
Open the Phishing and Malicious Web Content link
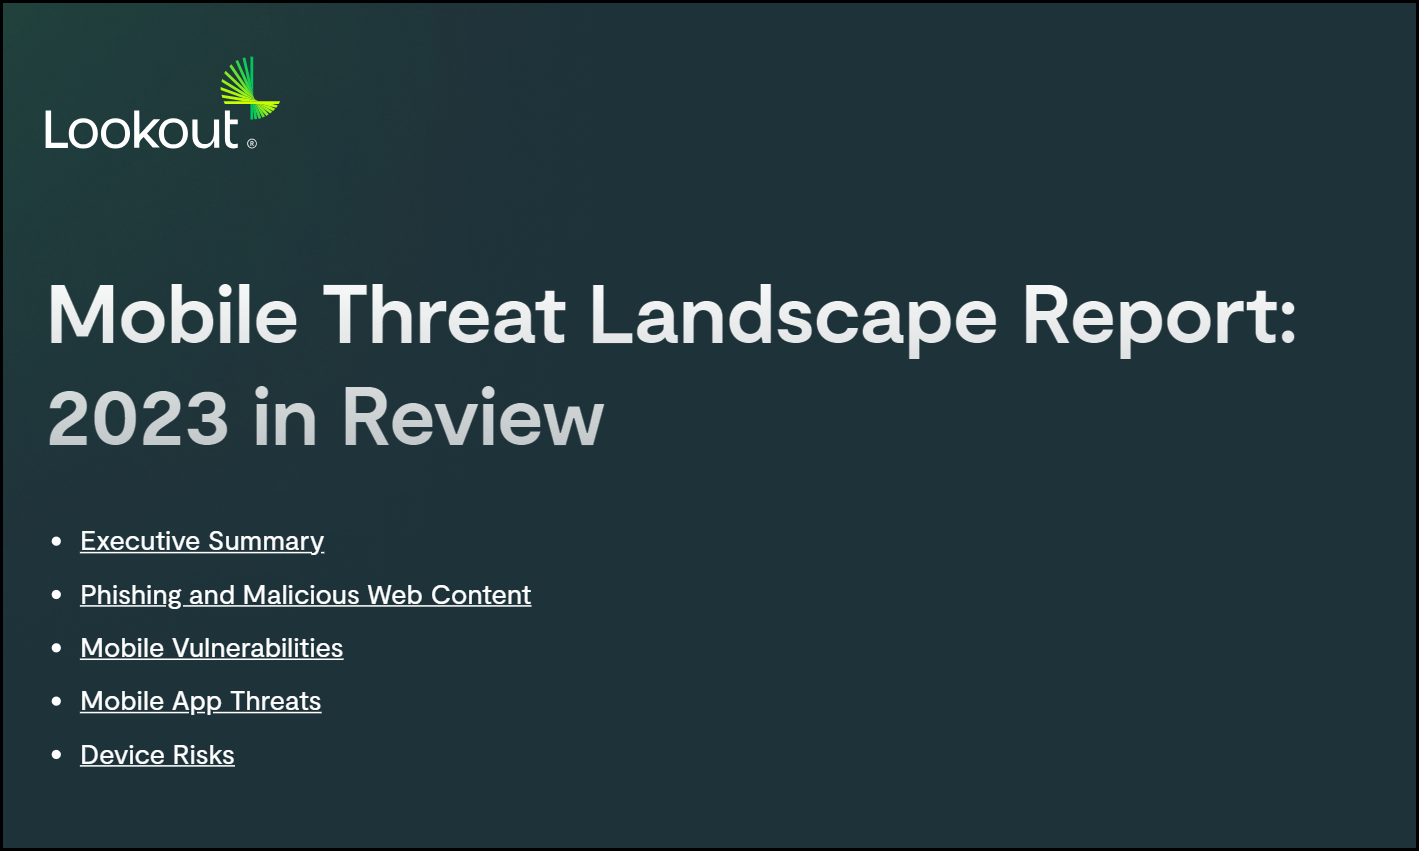tap(305, 594)
